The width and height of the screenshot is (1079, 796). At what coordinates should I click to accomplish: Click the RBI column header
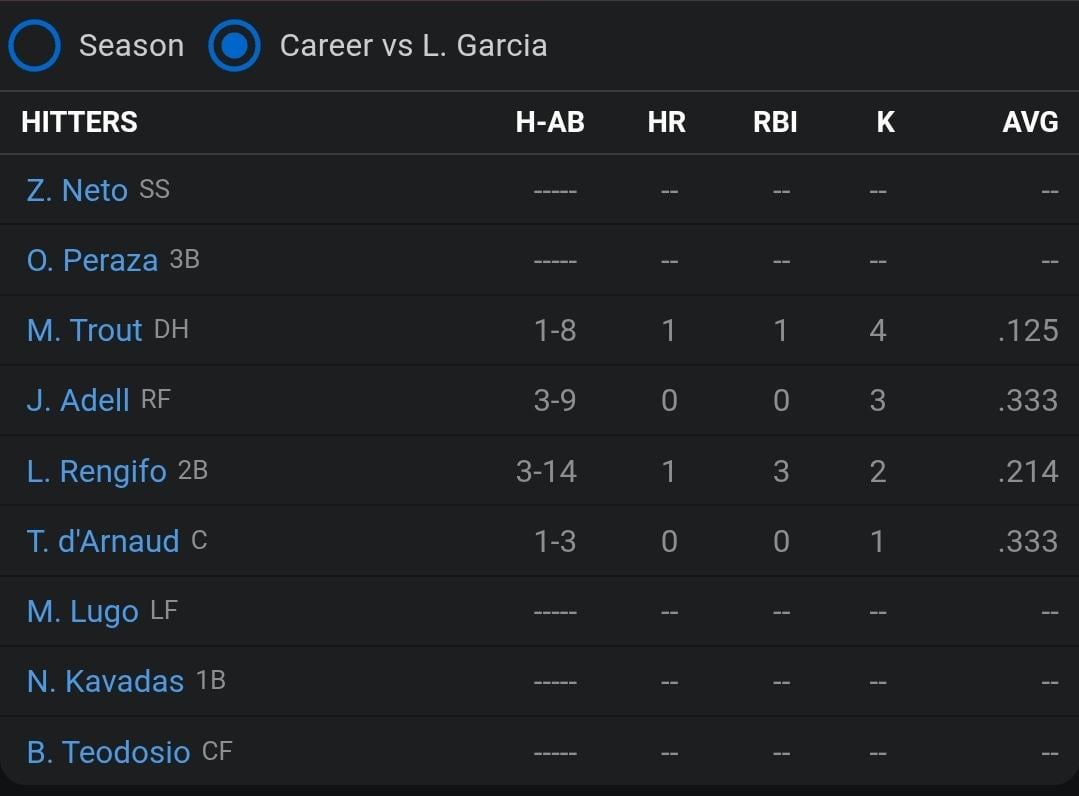pyautogui.click(x=775, y=122)
